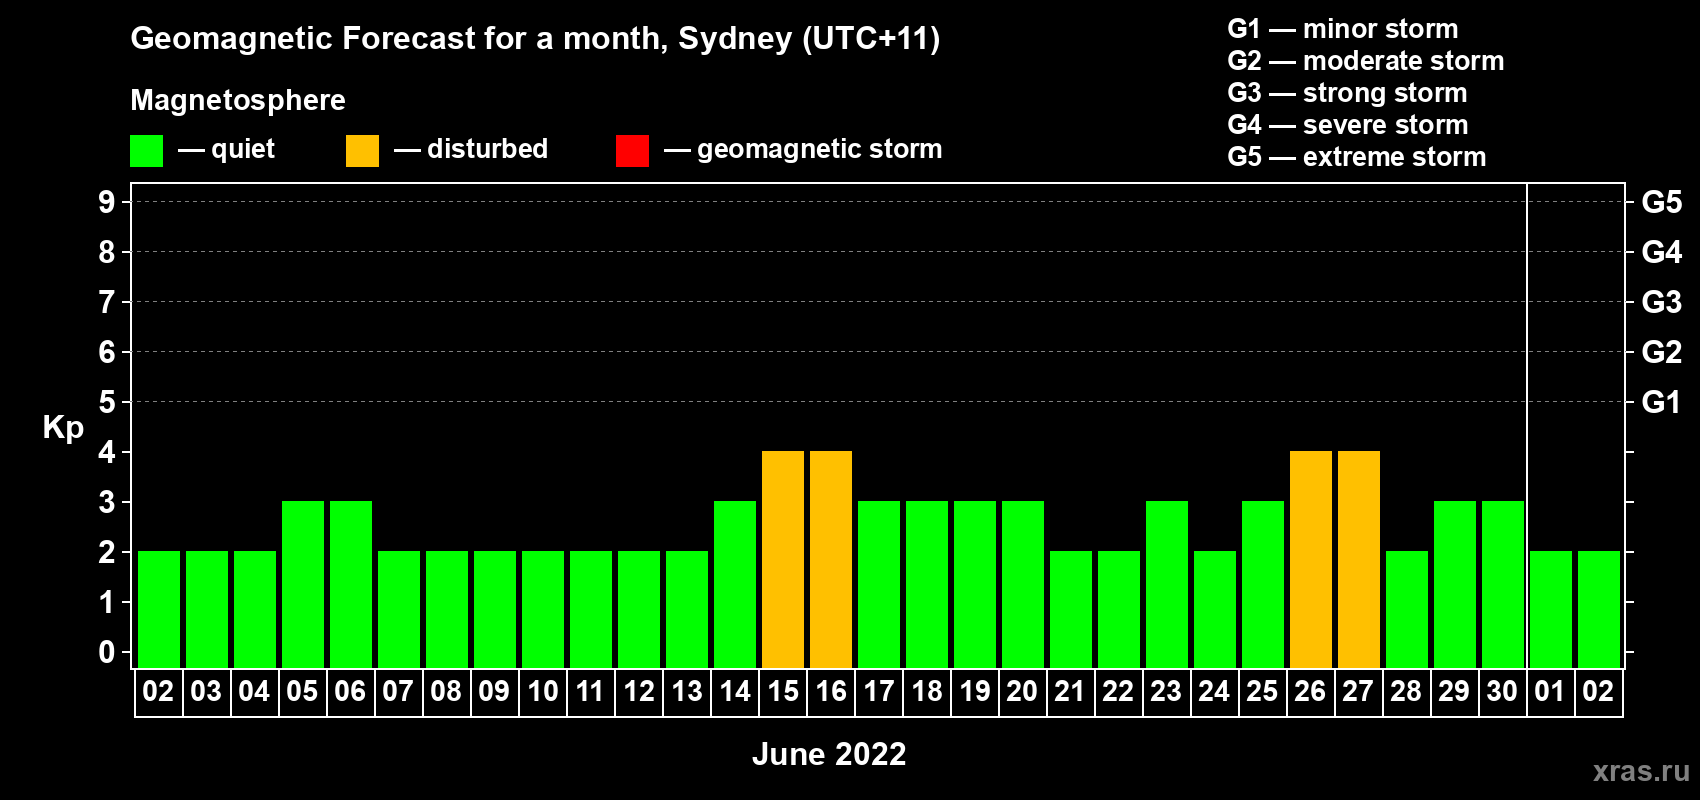Click the 'Magnetosphere' heading
Viewport: 1700px width, 800px height.
(238, 100)
